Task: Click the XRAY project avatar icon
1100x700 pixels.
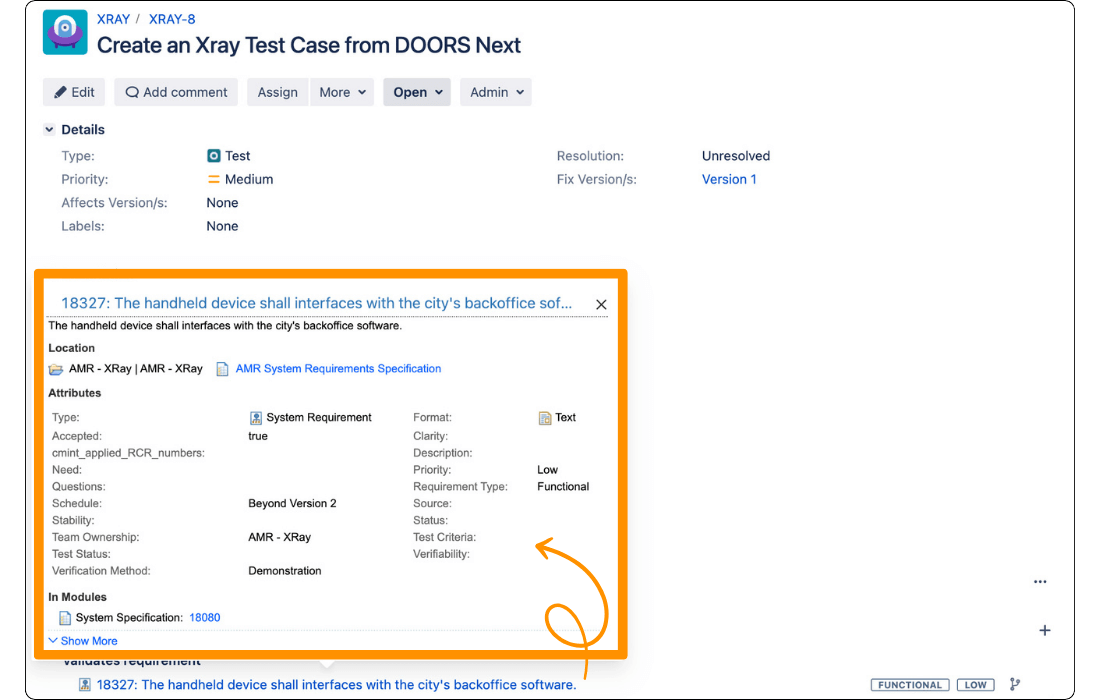Action: (65, 32)
